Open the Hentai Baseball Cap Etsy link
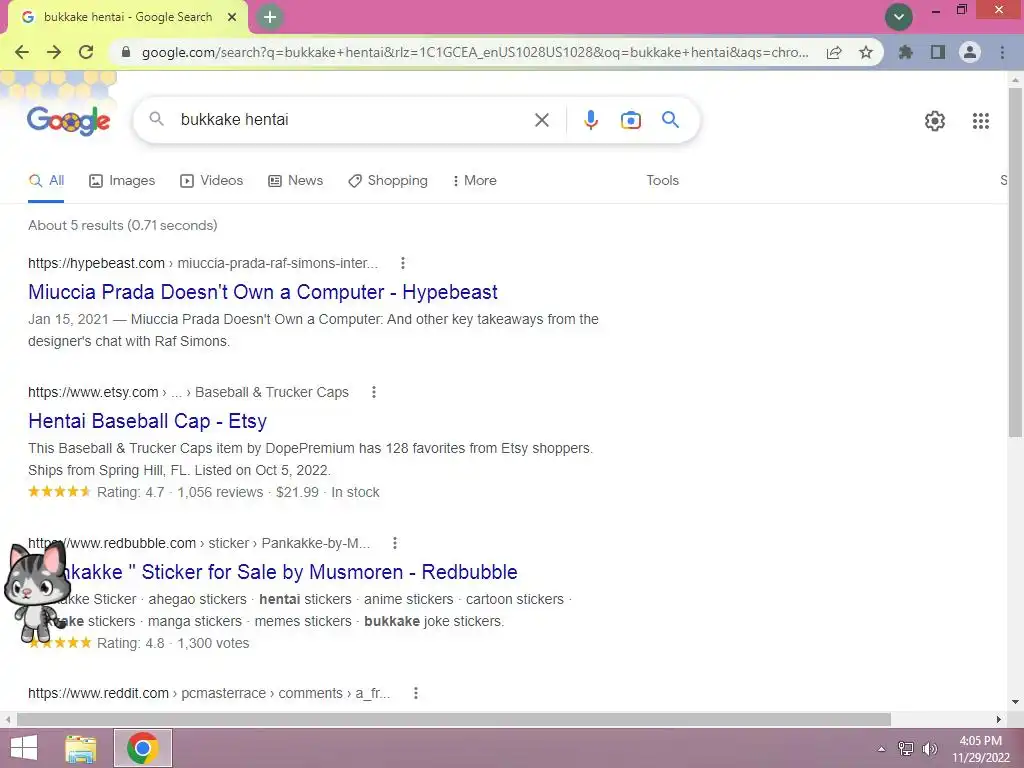Screen dimensions: 1024x768 [148, 421]
